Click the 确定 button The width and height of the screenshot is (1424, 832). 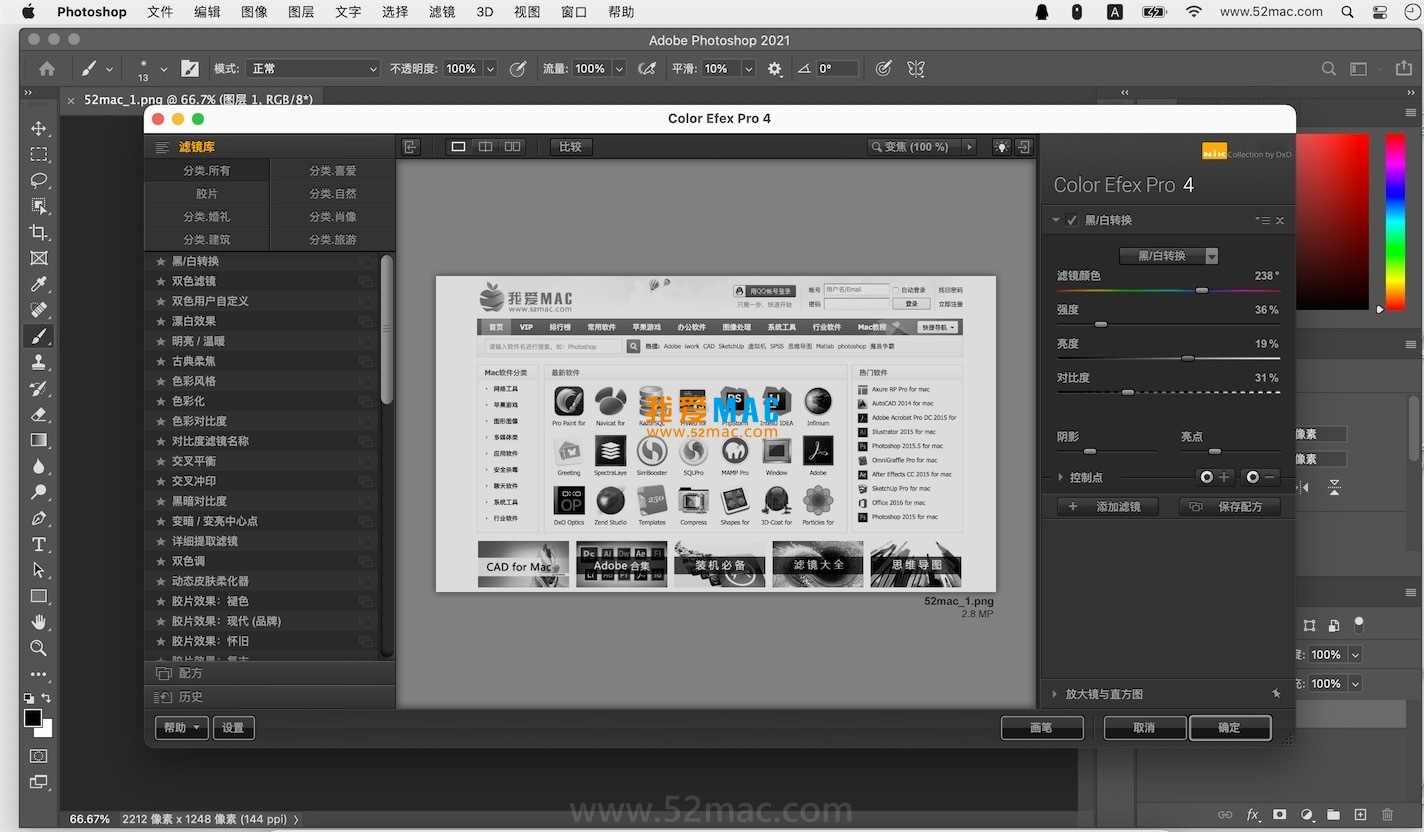pyautogui.click(x=1230, y=728)
